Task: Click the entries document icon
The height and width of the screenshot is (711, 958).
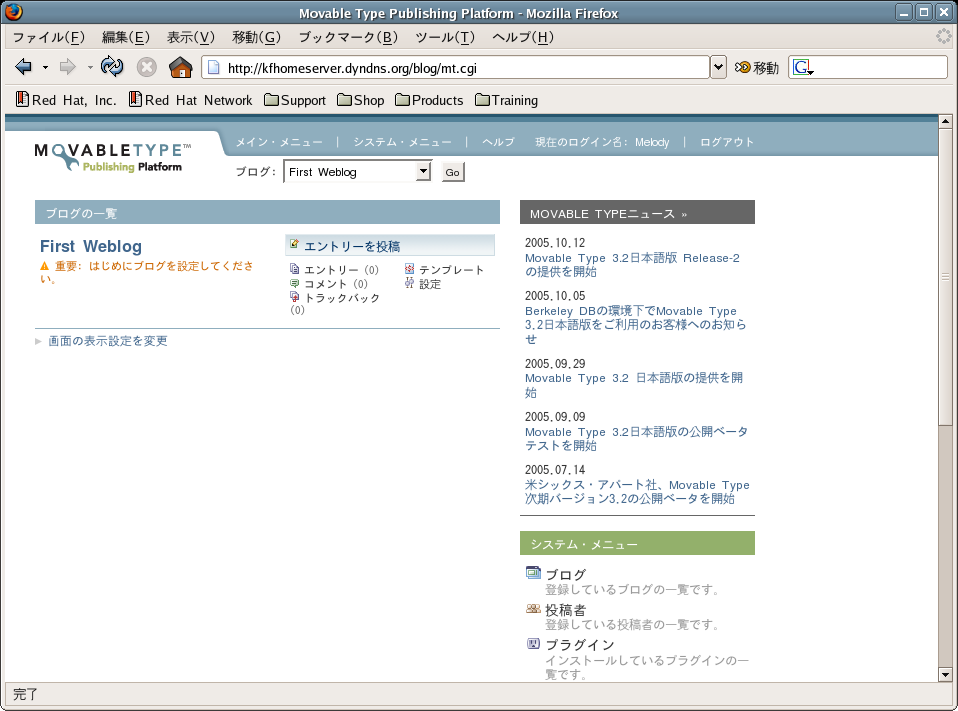Action: point(294,269)
